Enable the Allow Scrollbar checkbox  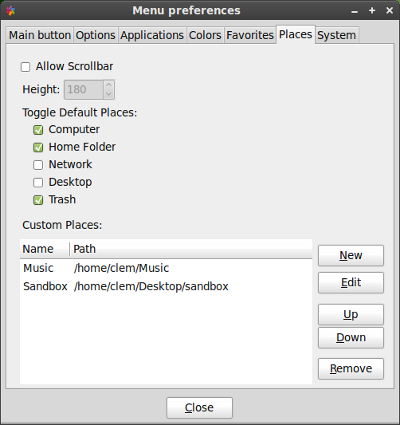(26, 67)
